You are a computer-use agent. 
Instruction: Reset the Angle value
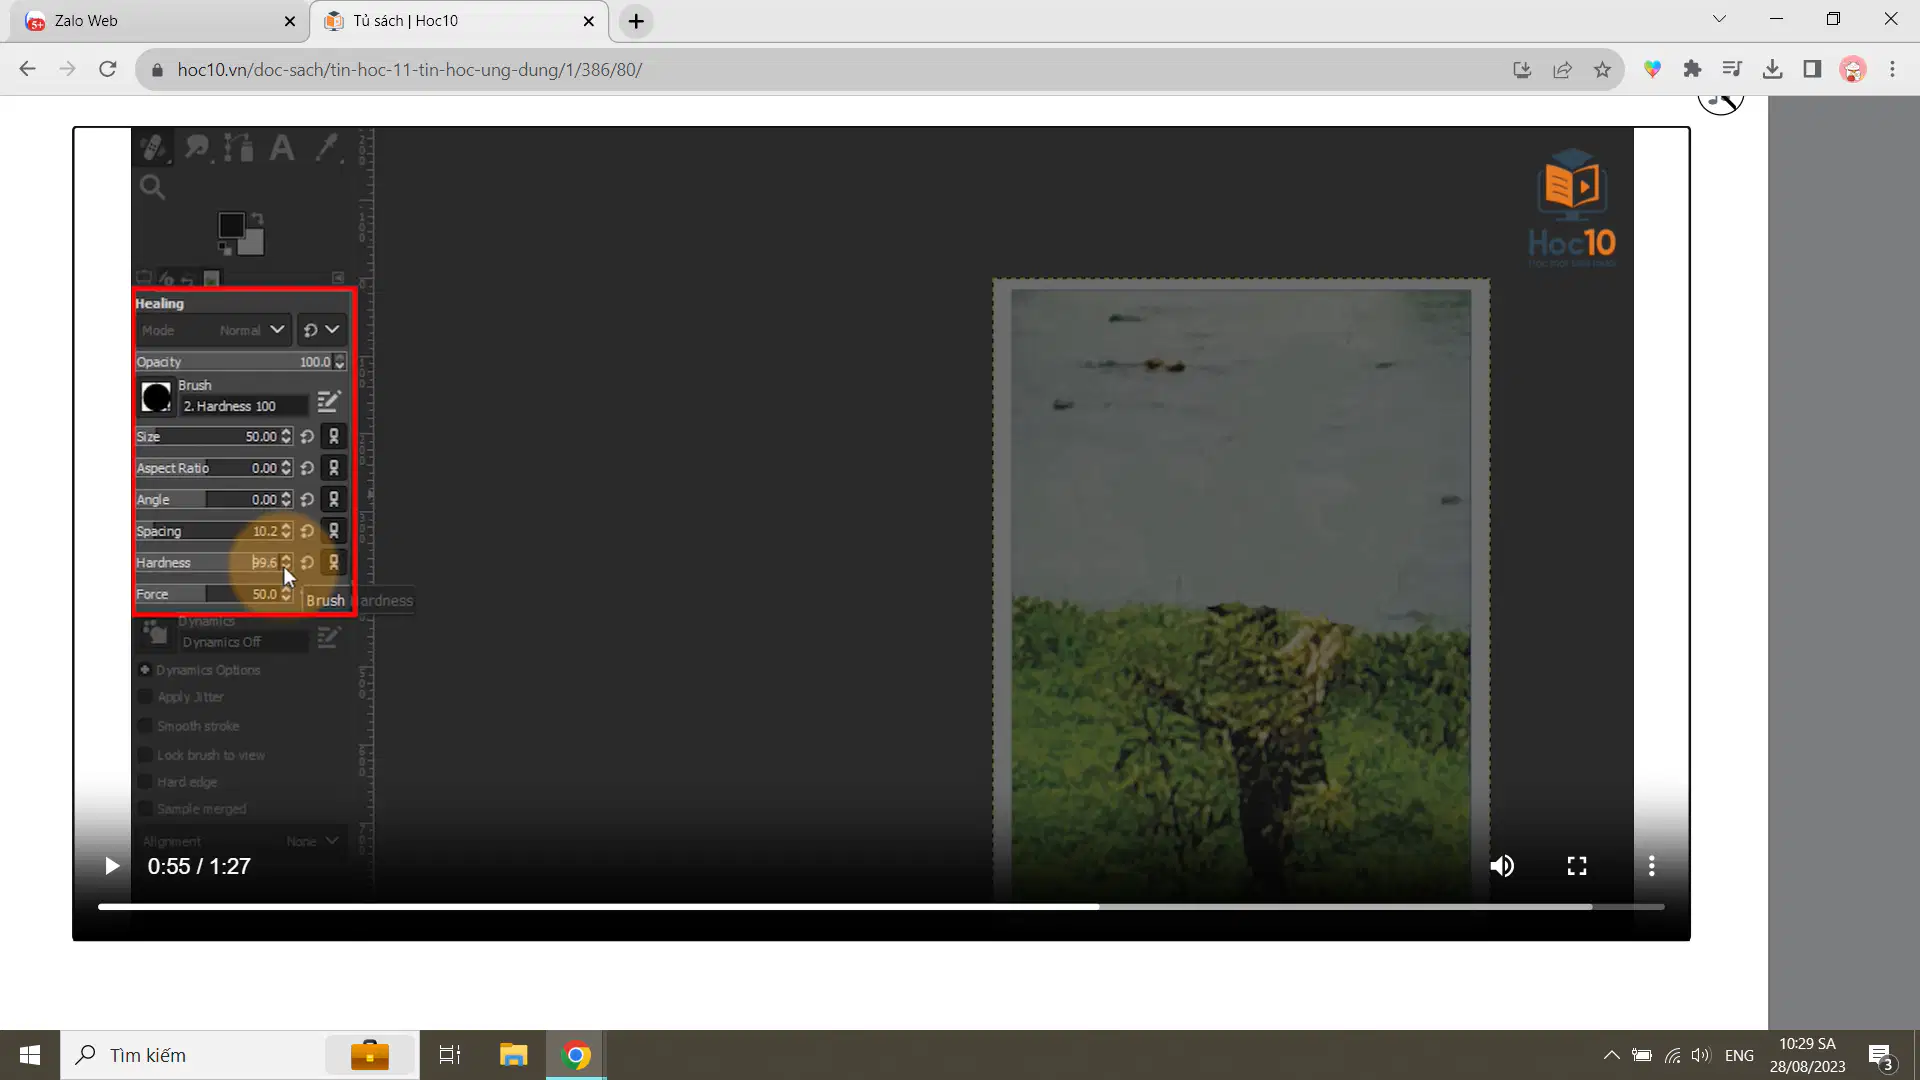point(307,500)
